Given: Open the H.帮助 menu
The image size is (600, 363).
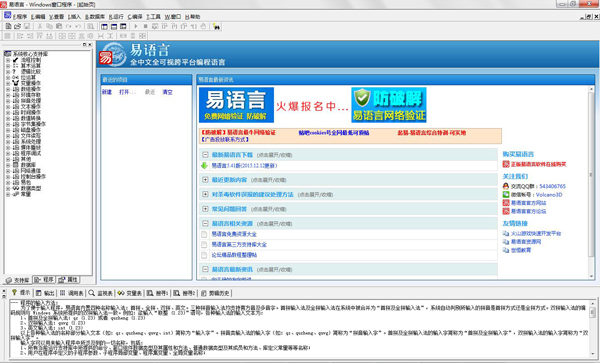Looking at the screenshot, I should pyautogui.click(x=192, y=17).
